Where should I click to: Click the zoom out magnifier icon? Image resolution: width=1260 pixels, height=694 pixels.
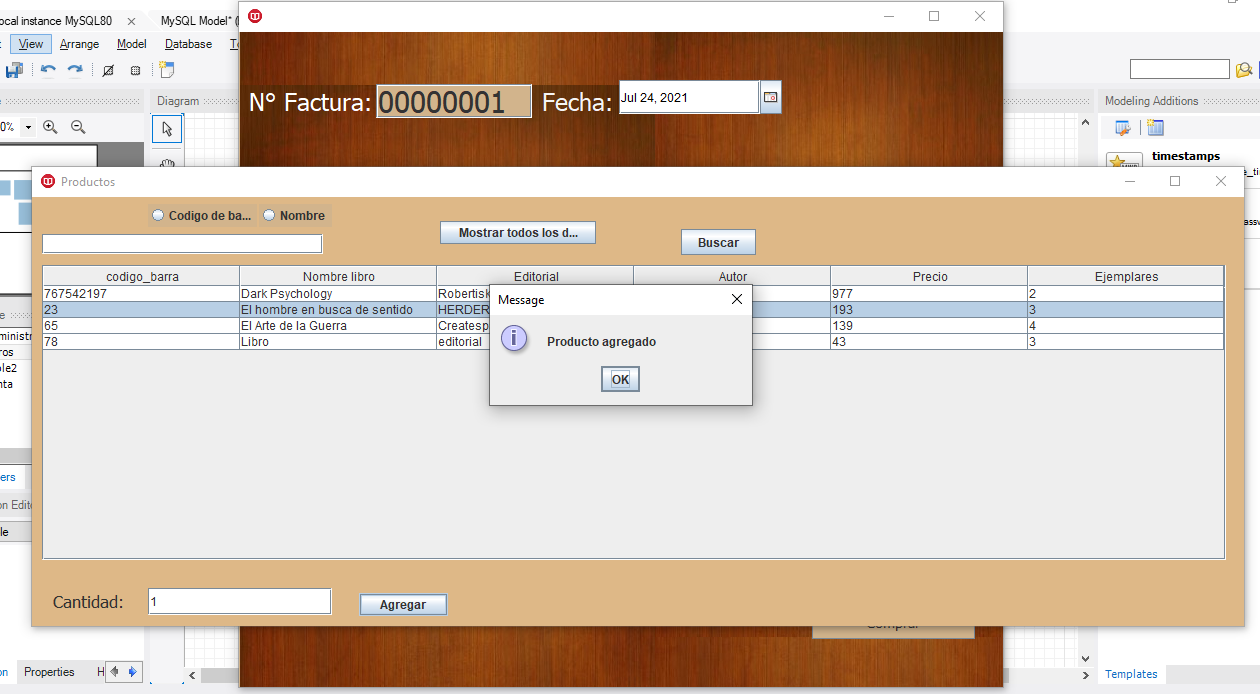[x=78, y=127]
